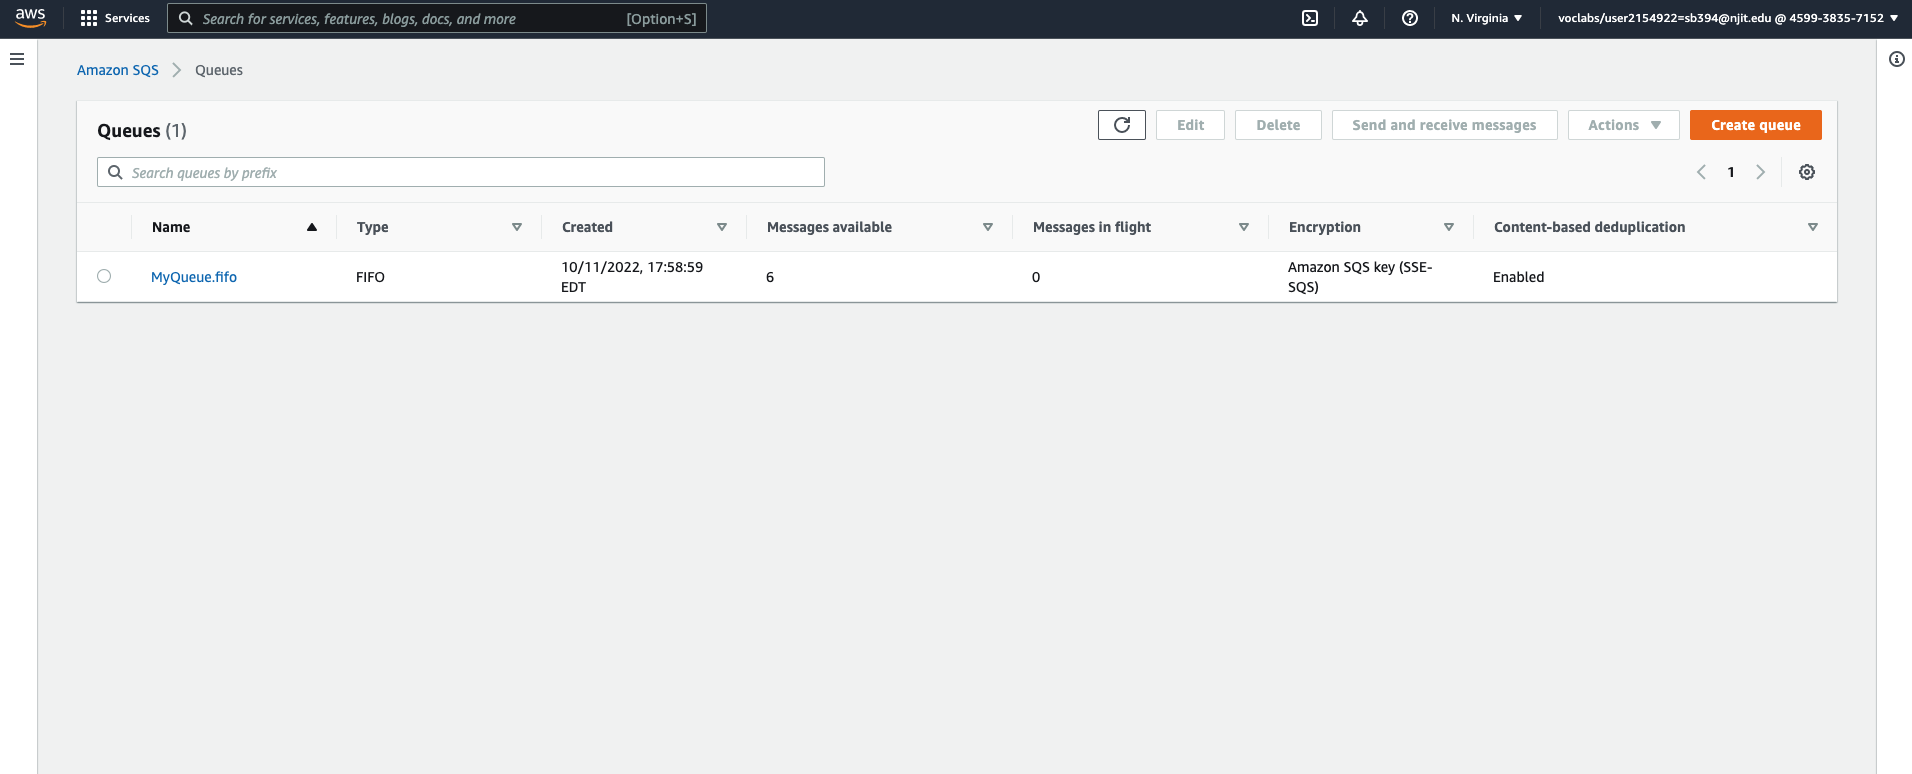Focus the Search queues by prefix field
Screen dimensions: 1912x774
pos(461,172)
